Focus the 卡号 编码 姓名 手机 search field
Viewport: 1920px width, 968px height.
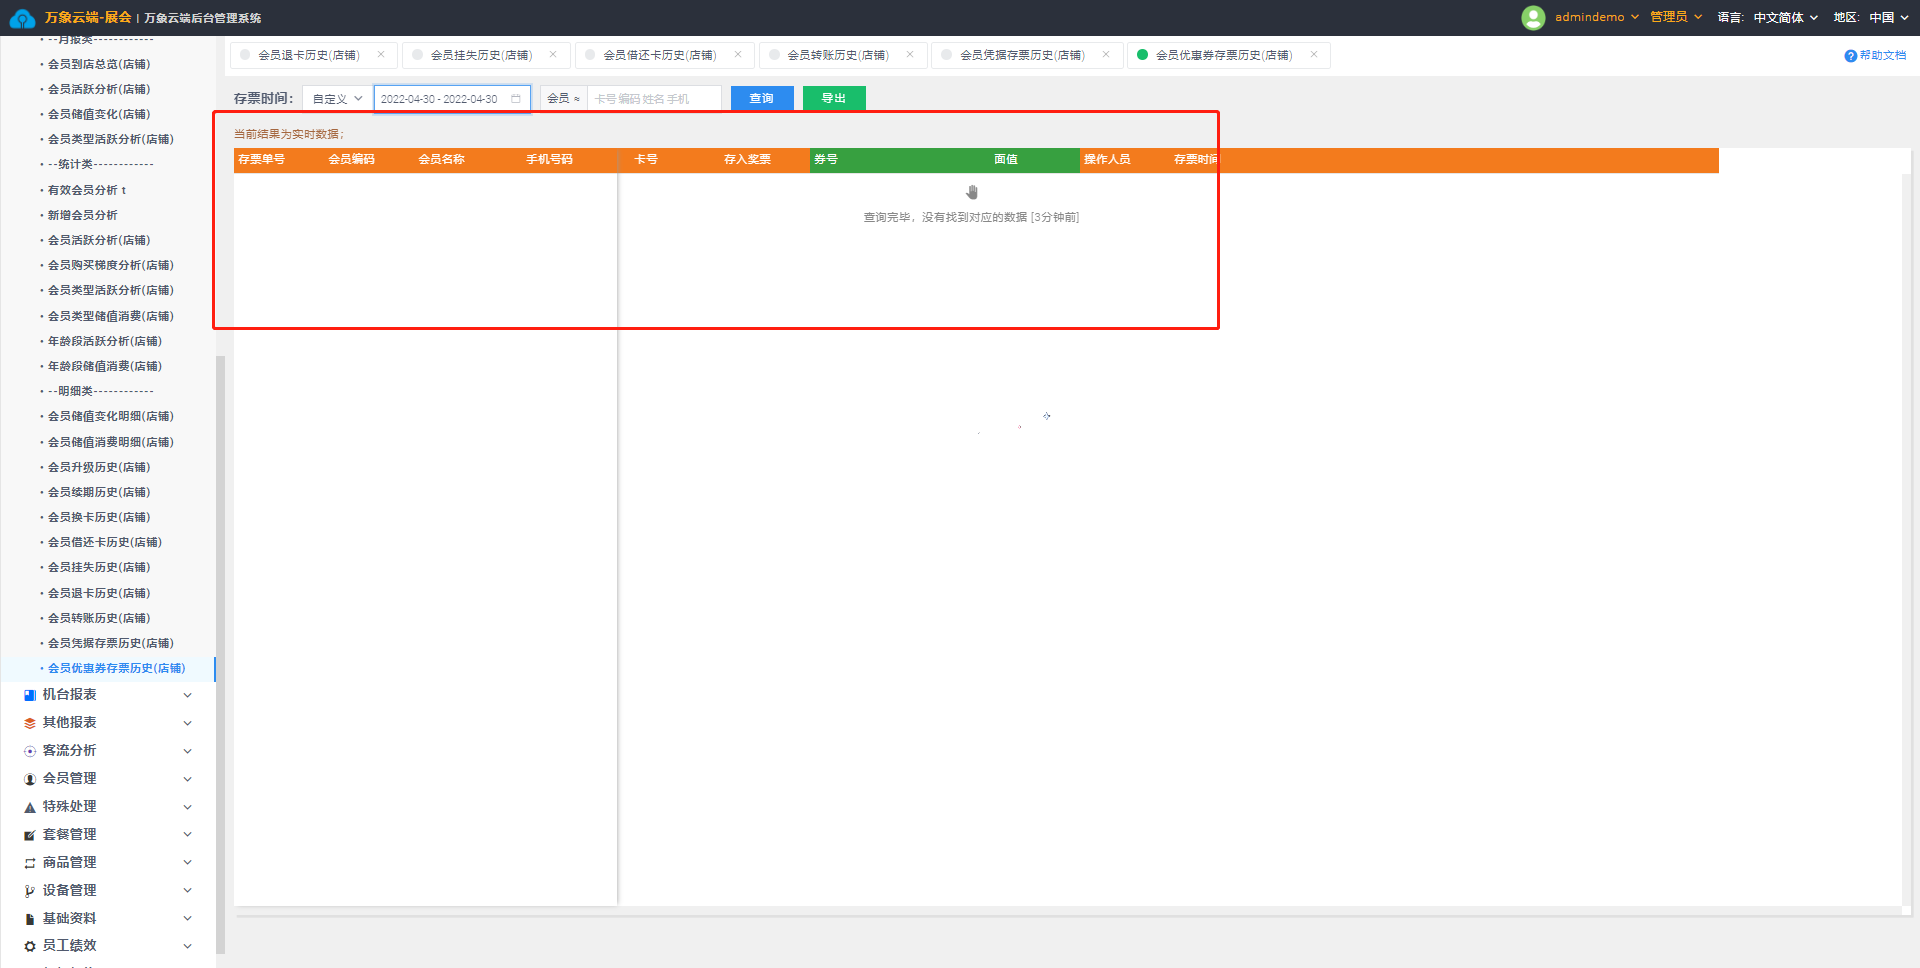[x=654, y=99]
